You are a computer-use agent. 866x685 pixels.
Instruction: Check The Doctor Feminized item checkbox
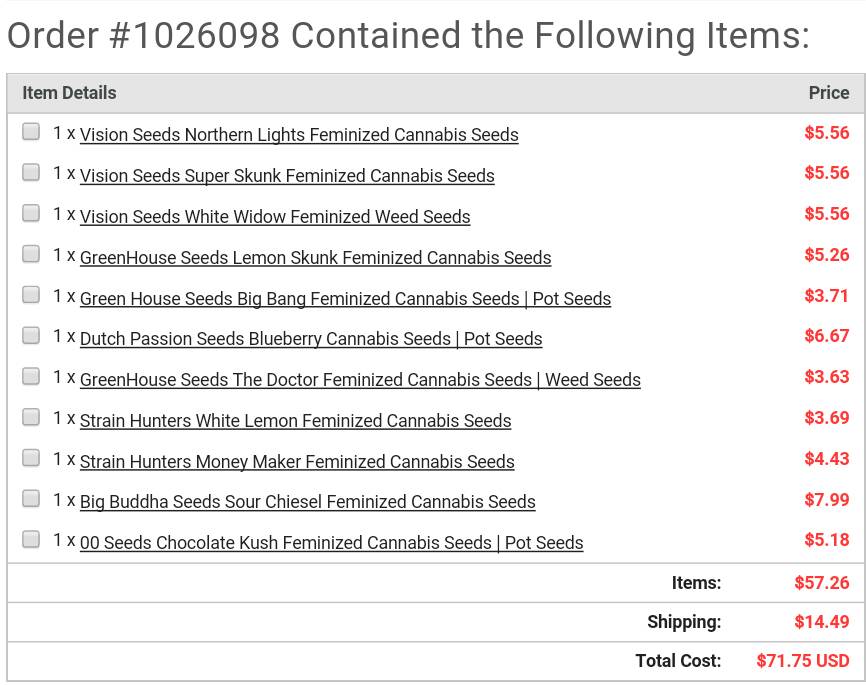click(31, 376)
